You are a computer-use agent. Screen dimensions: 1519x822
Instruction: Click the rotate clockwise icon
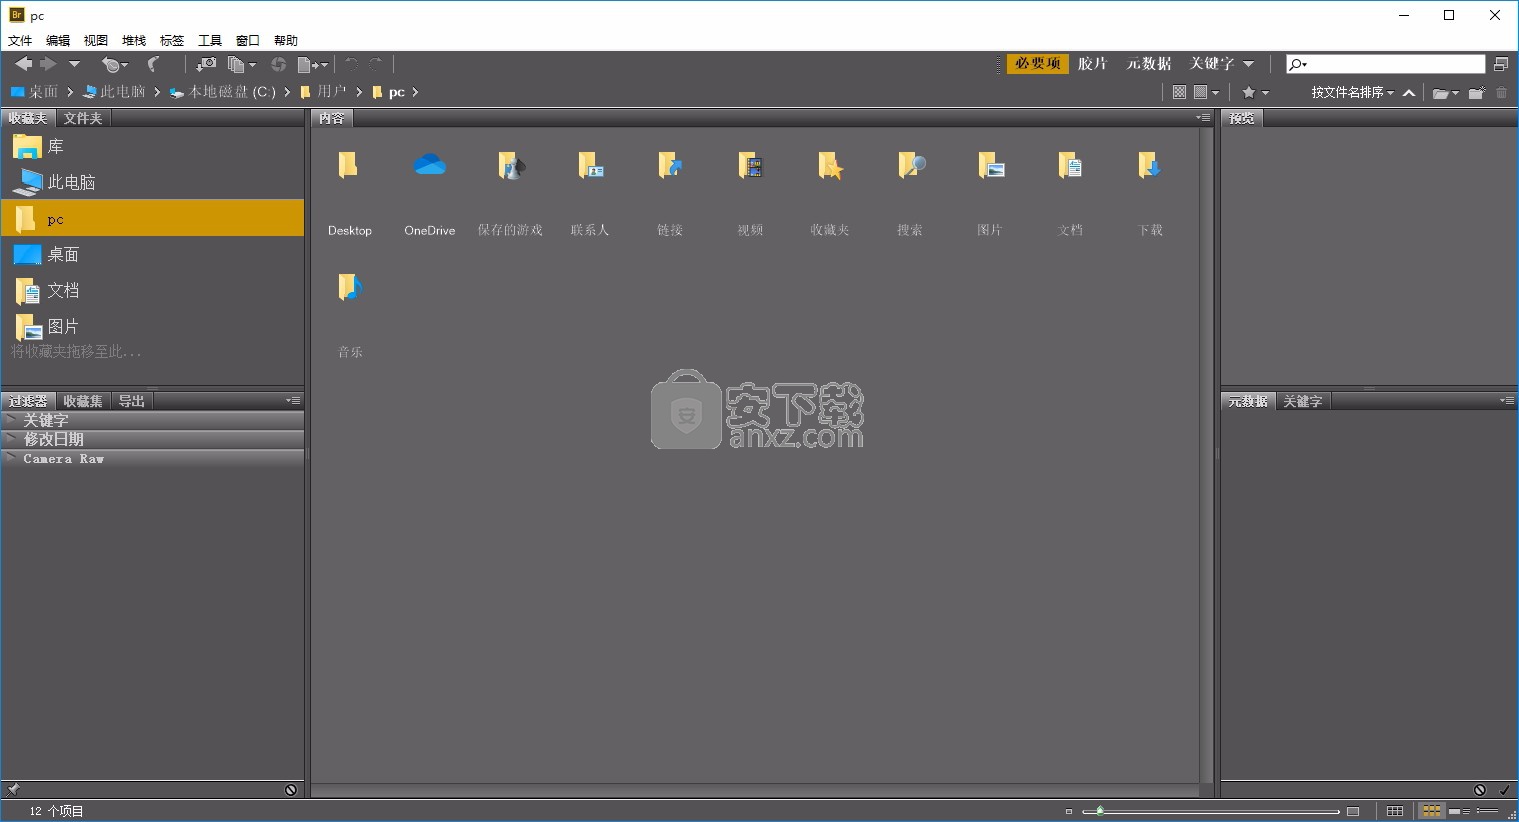pyautogui.click(x=376, y=64)
